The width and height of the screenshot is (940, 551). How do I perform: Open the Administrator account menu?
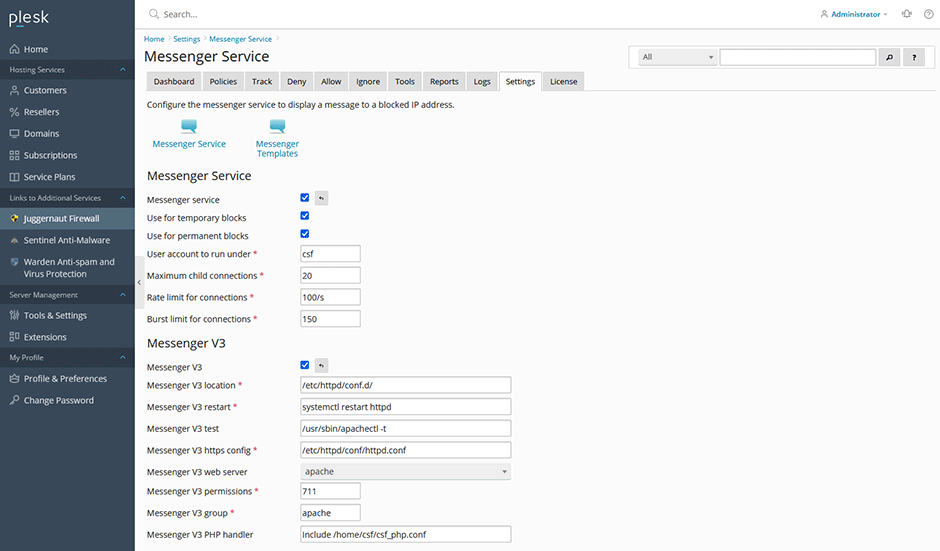coord(854,14)
